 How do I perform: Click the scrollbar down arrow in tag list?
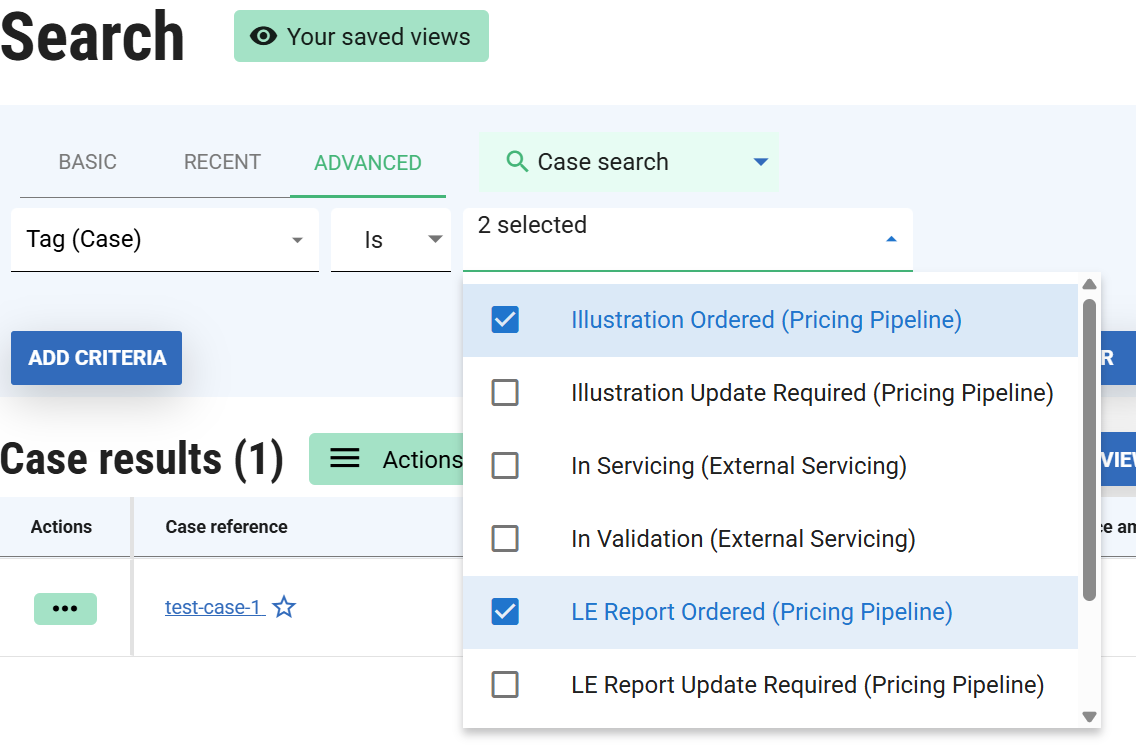pyautogui.click(x=1090, y=716)
